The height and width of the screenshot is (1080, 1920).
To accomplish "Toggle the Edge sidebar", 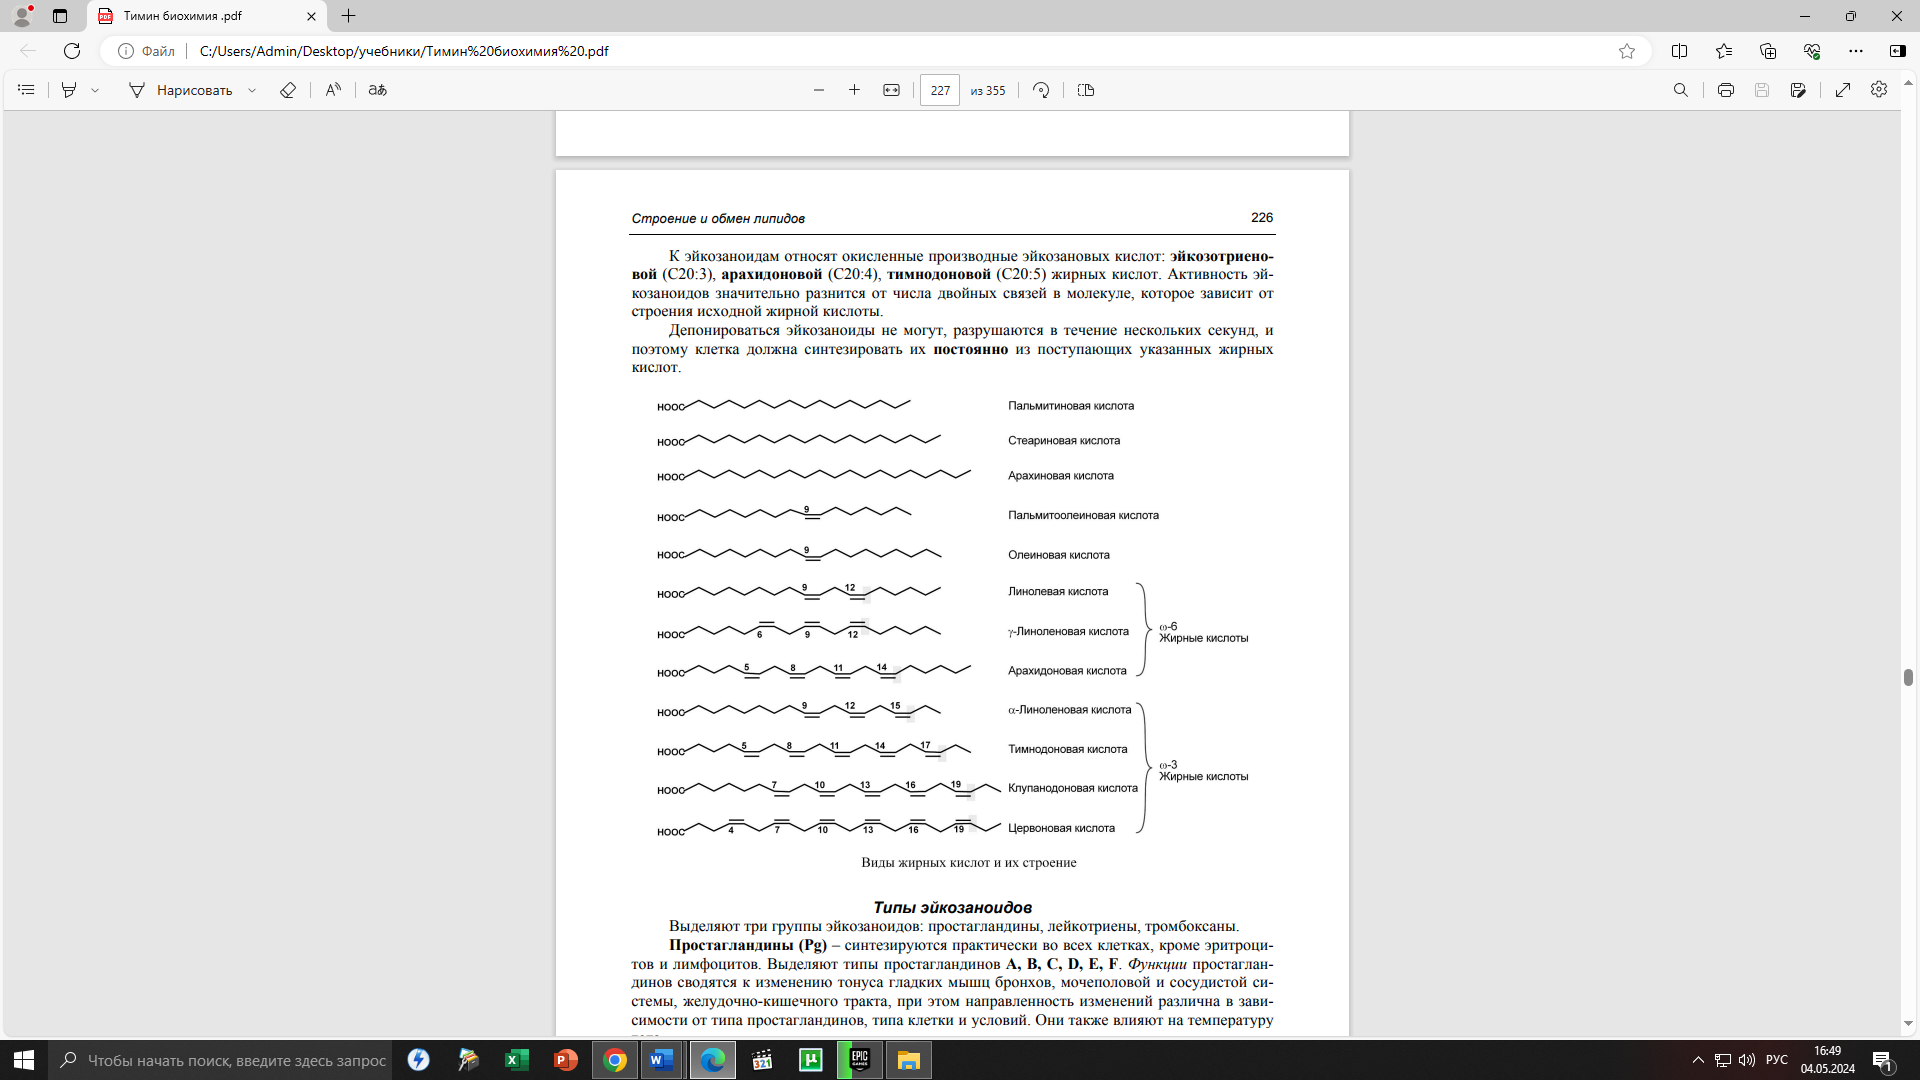I will (1898, 51).
